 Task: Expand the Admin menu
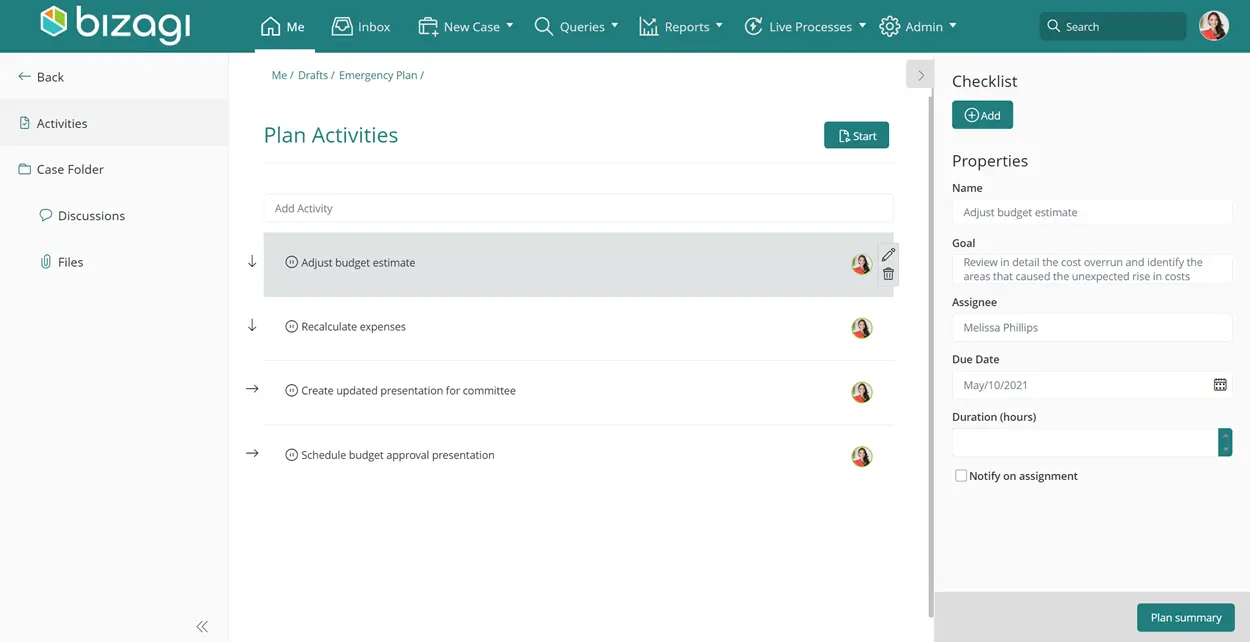[918, 26]
